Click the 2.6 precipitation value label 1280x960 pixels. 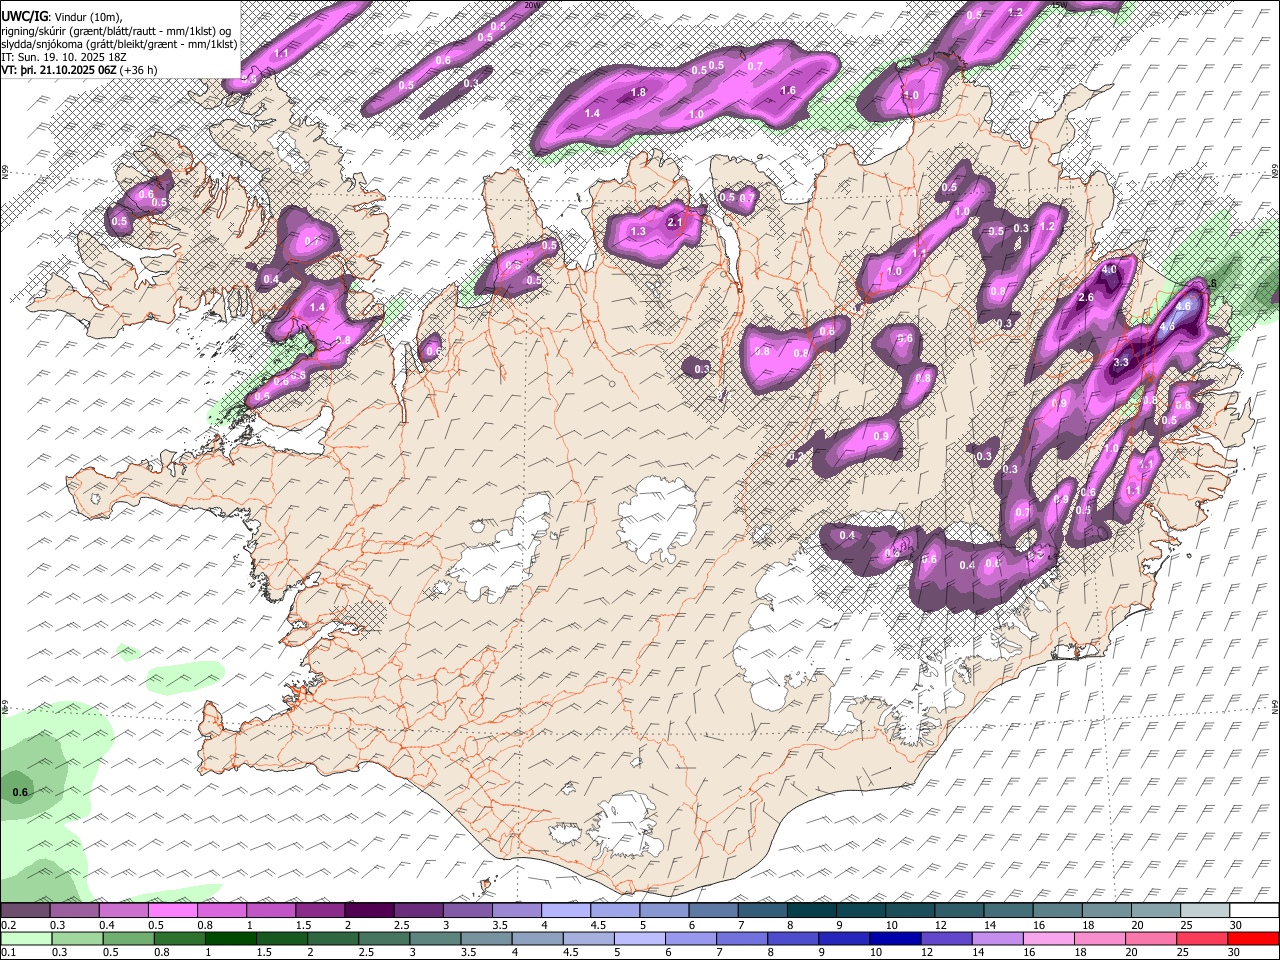click(1086, 298)
